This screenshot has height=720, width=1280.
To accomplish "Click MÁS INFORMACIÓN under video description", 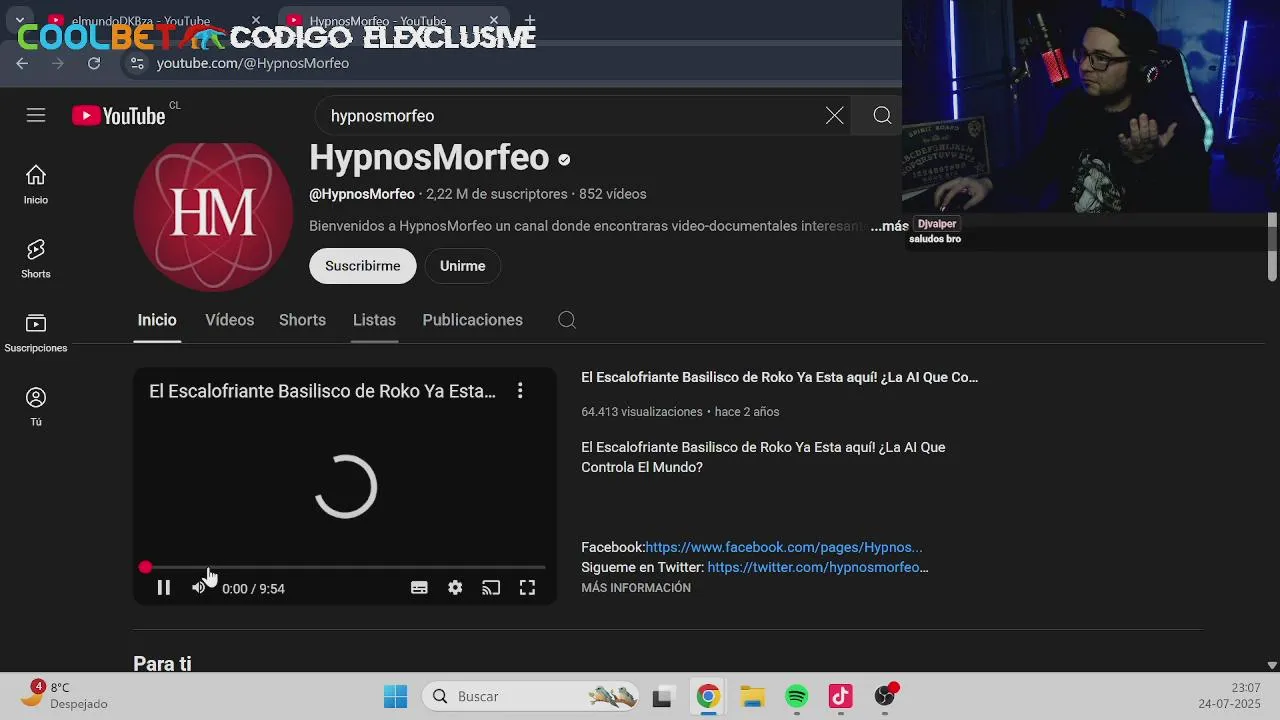I will pyautogui.click(x=636, y=588).
